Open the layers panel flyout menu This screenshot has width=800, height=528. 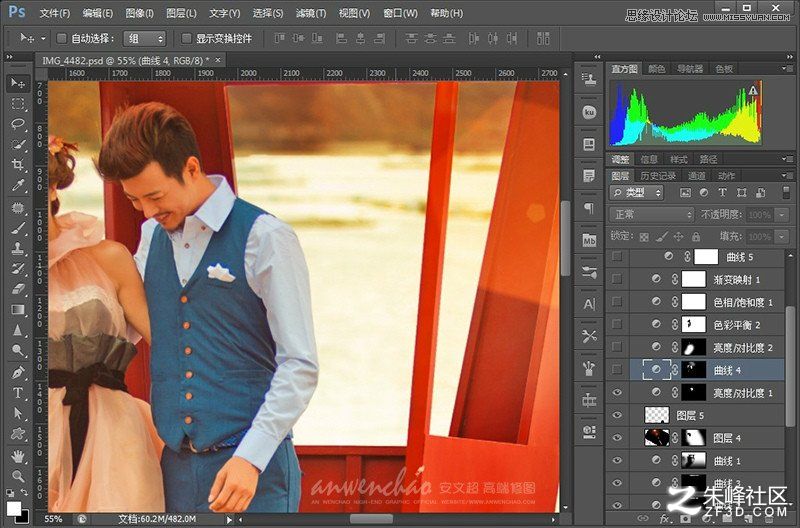[x=786, y=175]
